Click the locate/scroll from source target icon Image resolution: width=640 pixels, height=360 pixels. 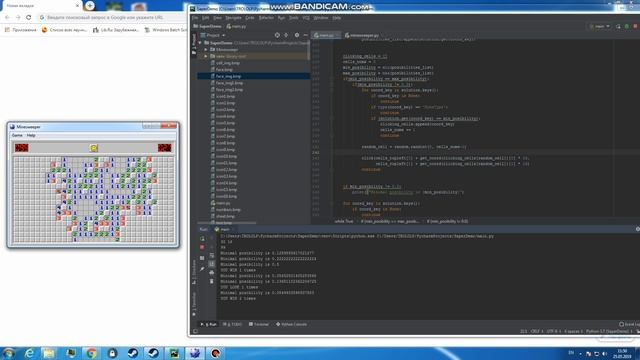[x=277, y=36]
